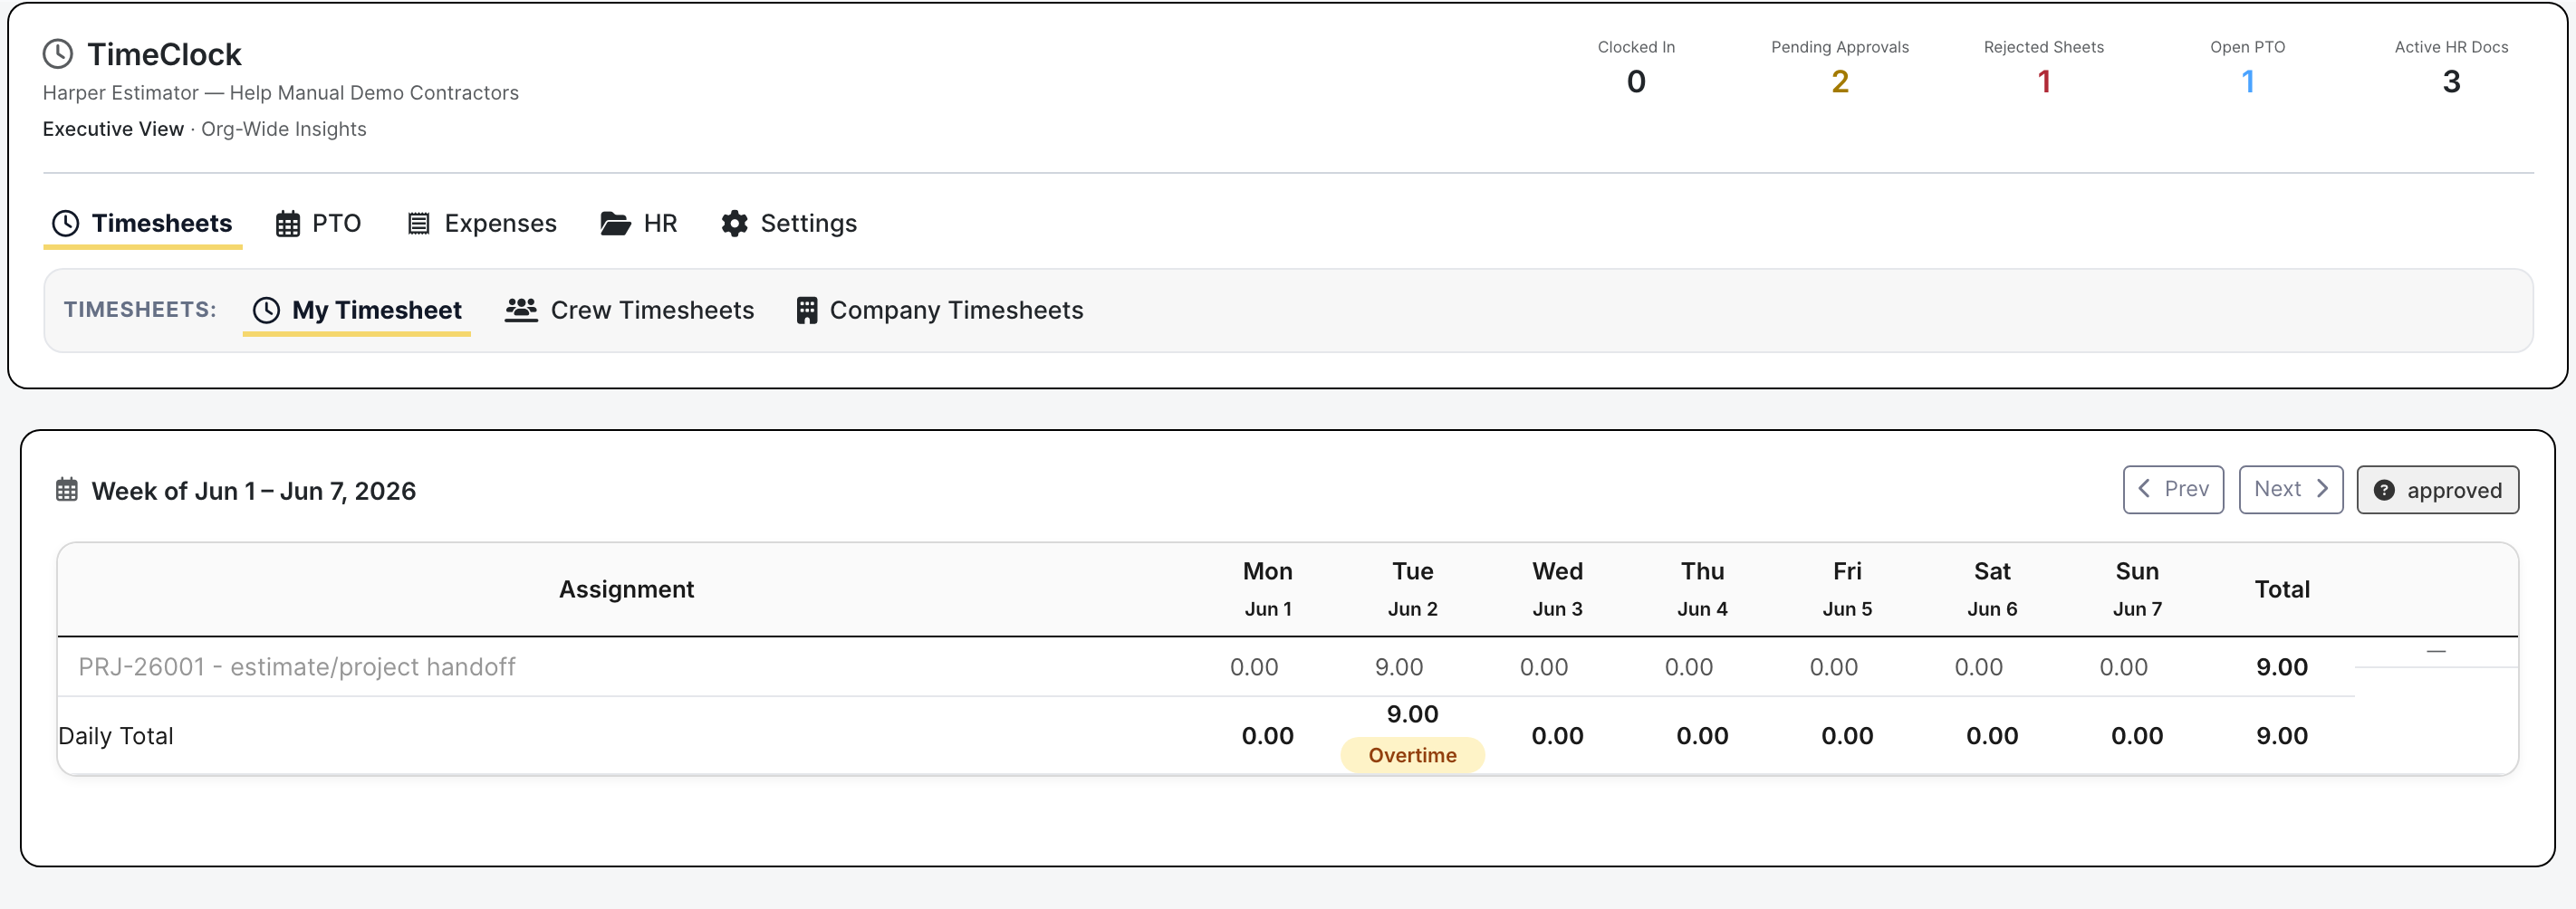Open the HR tab

tap(639, 223)
